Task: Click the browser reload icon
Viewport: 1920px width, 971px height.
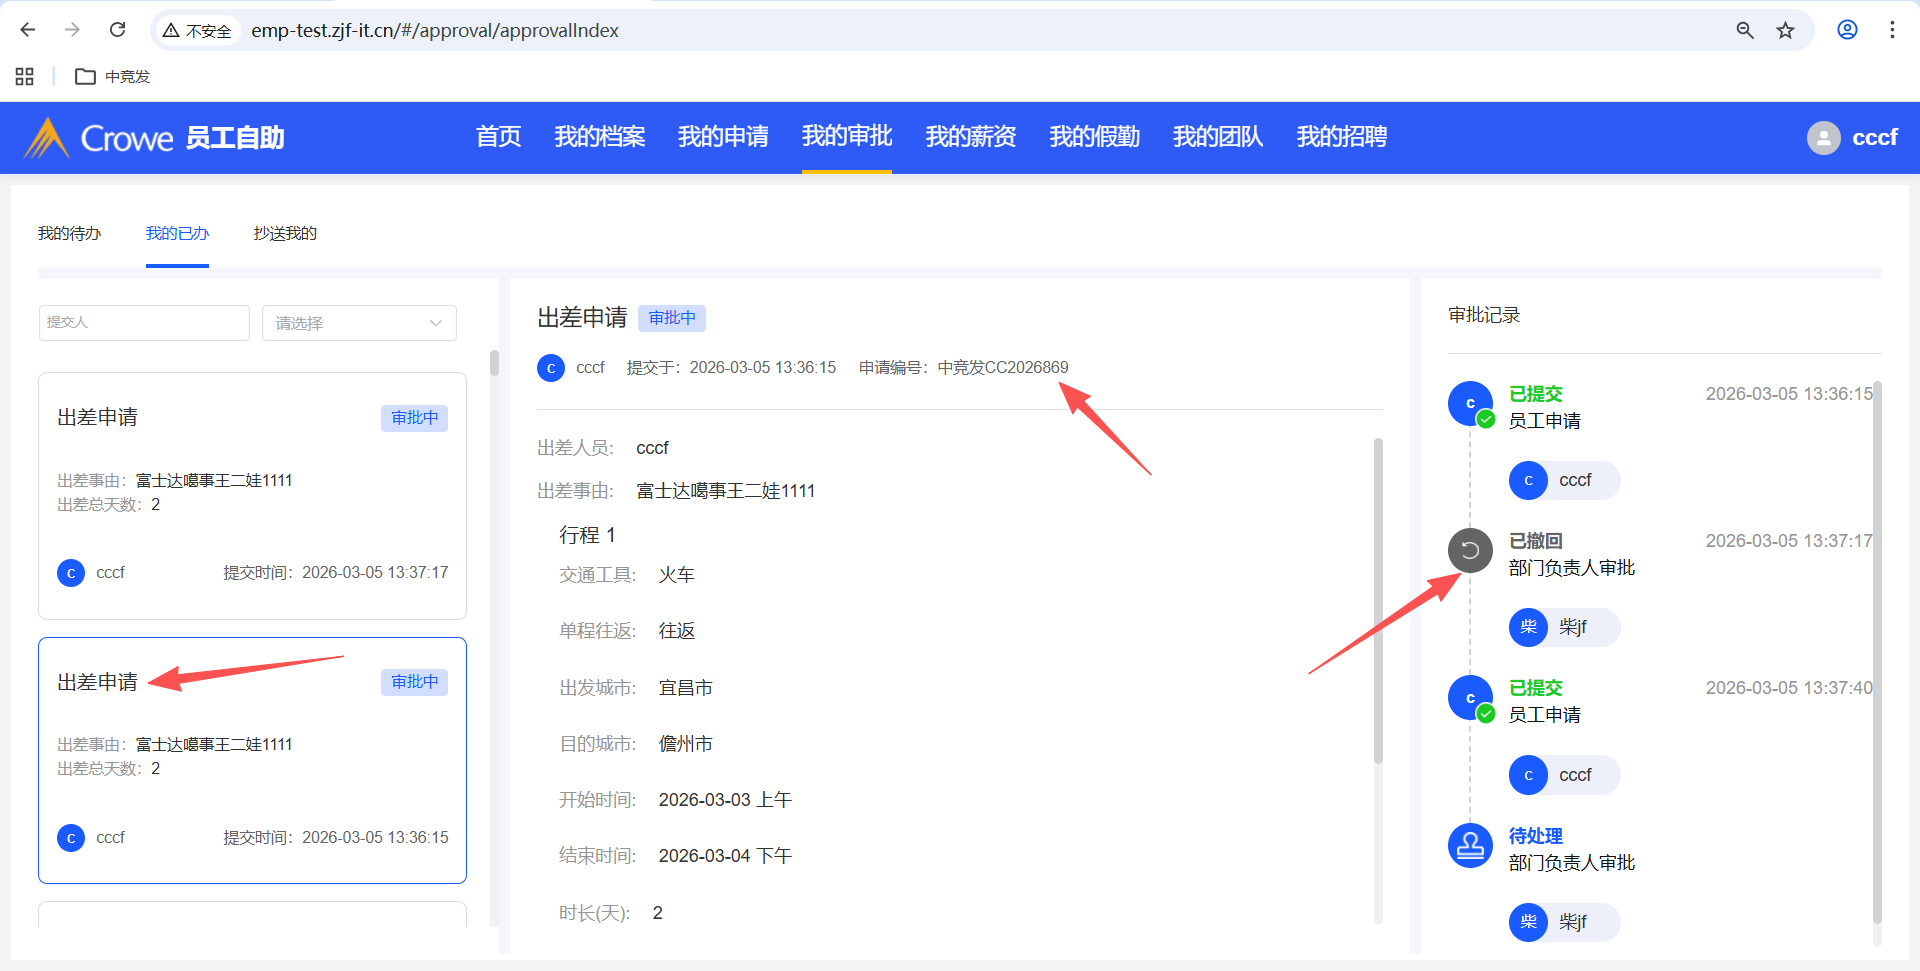Action: [118, 30]
